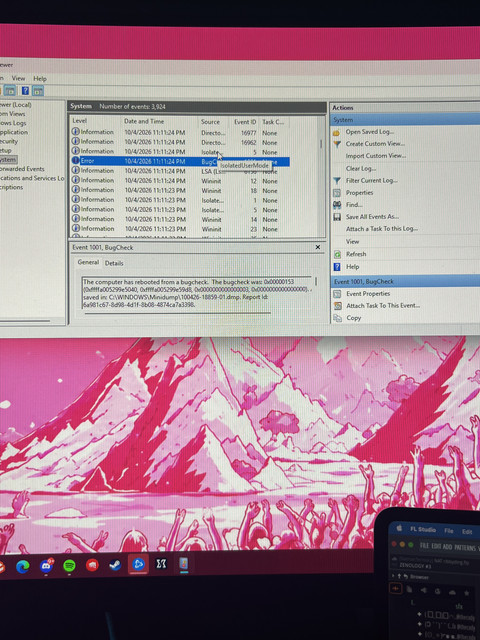Select the Wininit event ID 18 row
The width and height of the screenshot is (480, 640).
coord(180,190)
